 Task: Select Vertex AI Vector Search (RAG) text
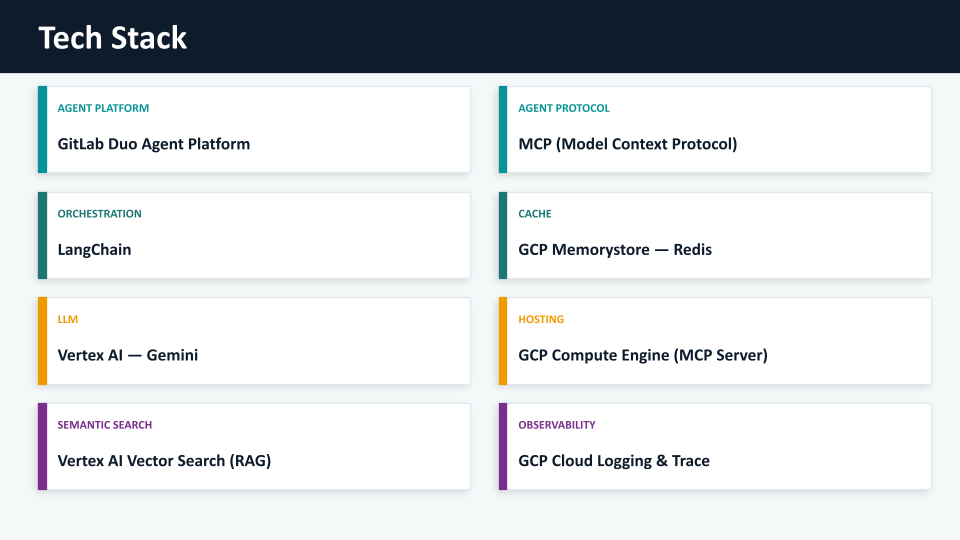coord(164,461)
